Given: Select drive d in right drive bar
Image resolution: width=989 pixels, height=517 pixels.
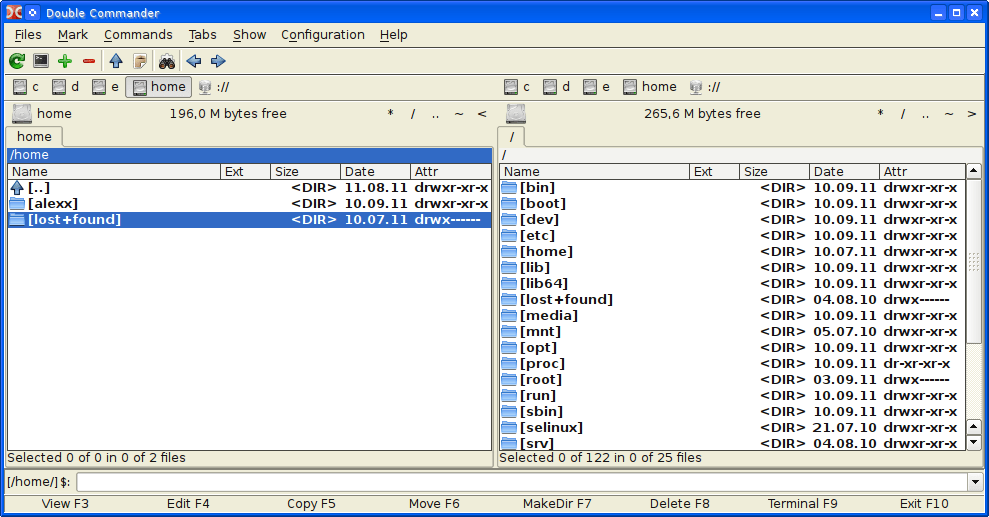Looking at the screenshot, I should click(558, 87).
